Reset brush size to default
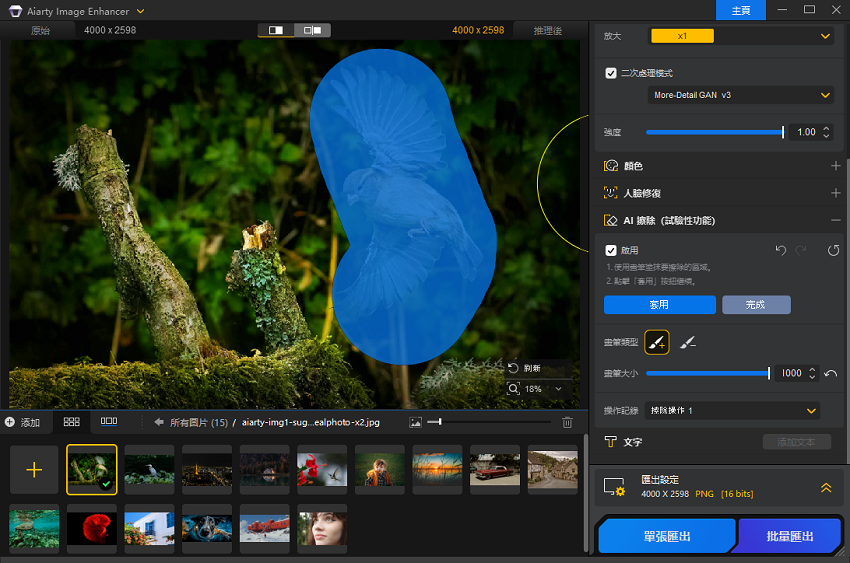The height and width of the screenshot is (563, 850). 830,373
